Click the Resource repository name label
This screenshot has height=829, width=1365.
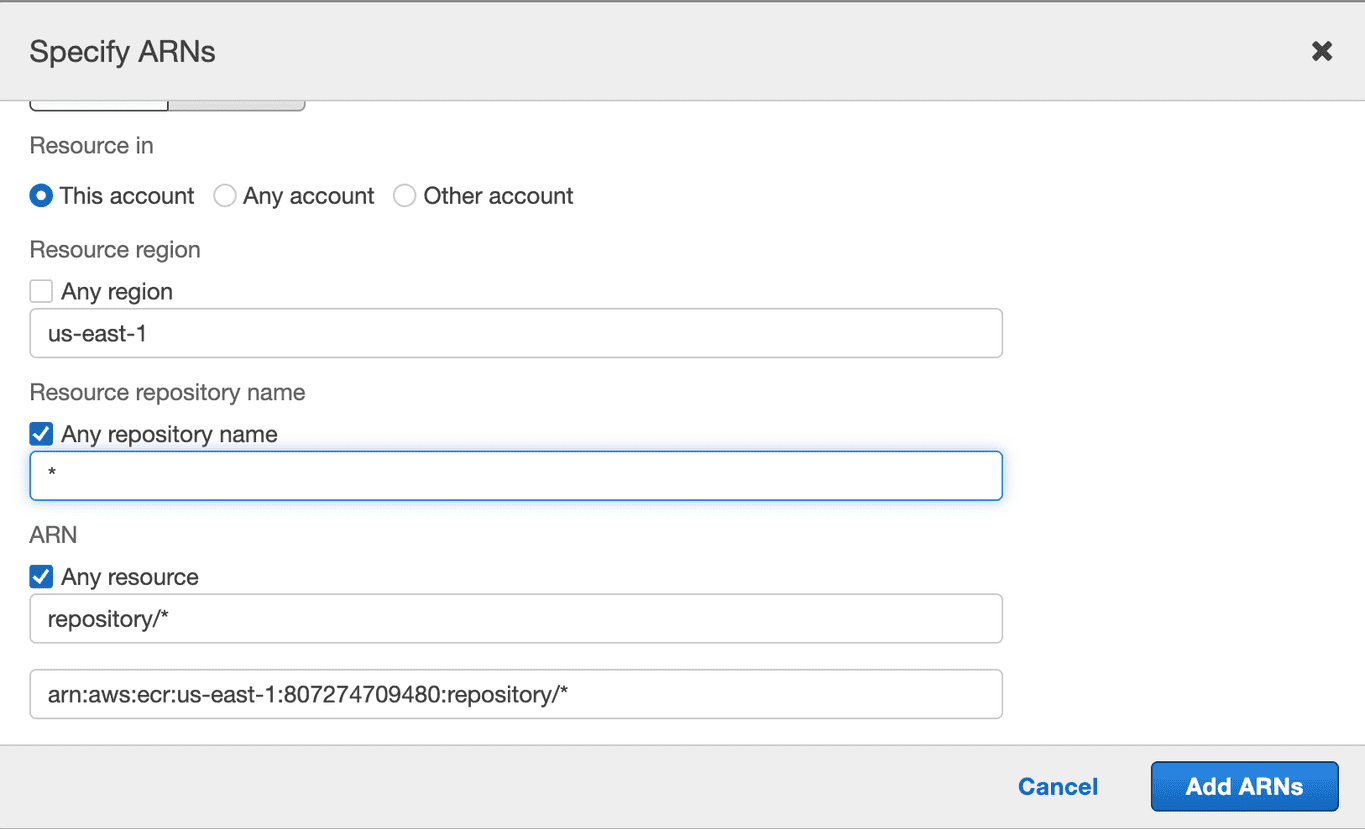[x=166, y=392]
